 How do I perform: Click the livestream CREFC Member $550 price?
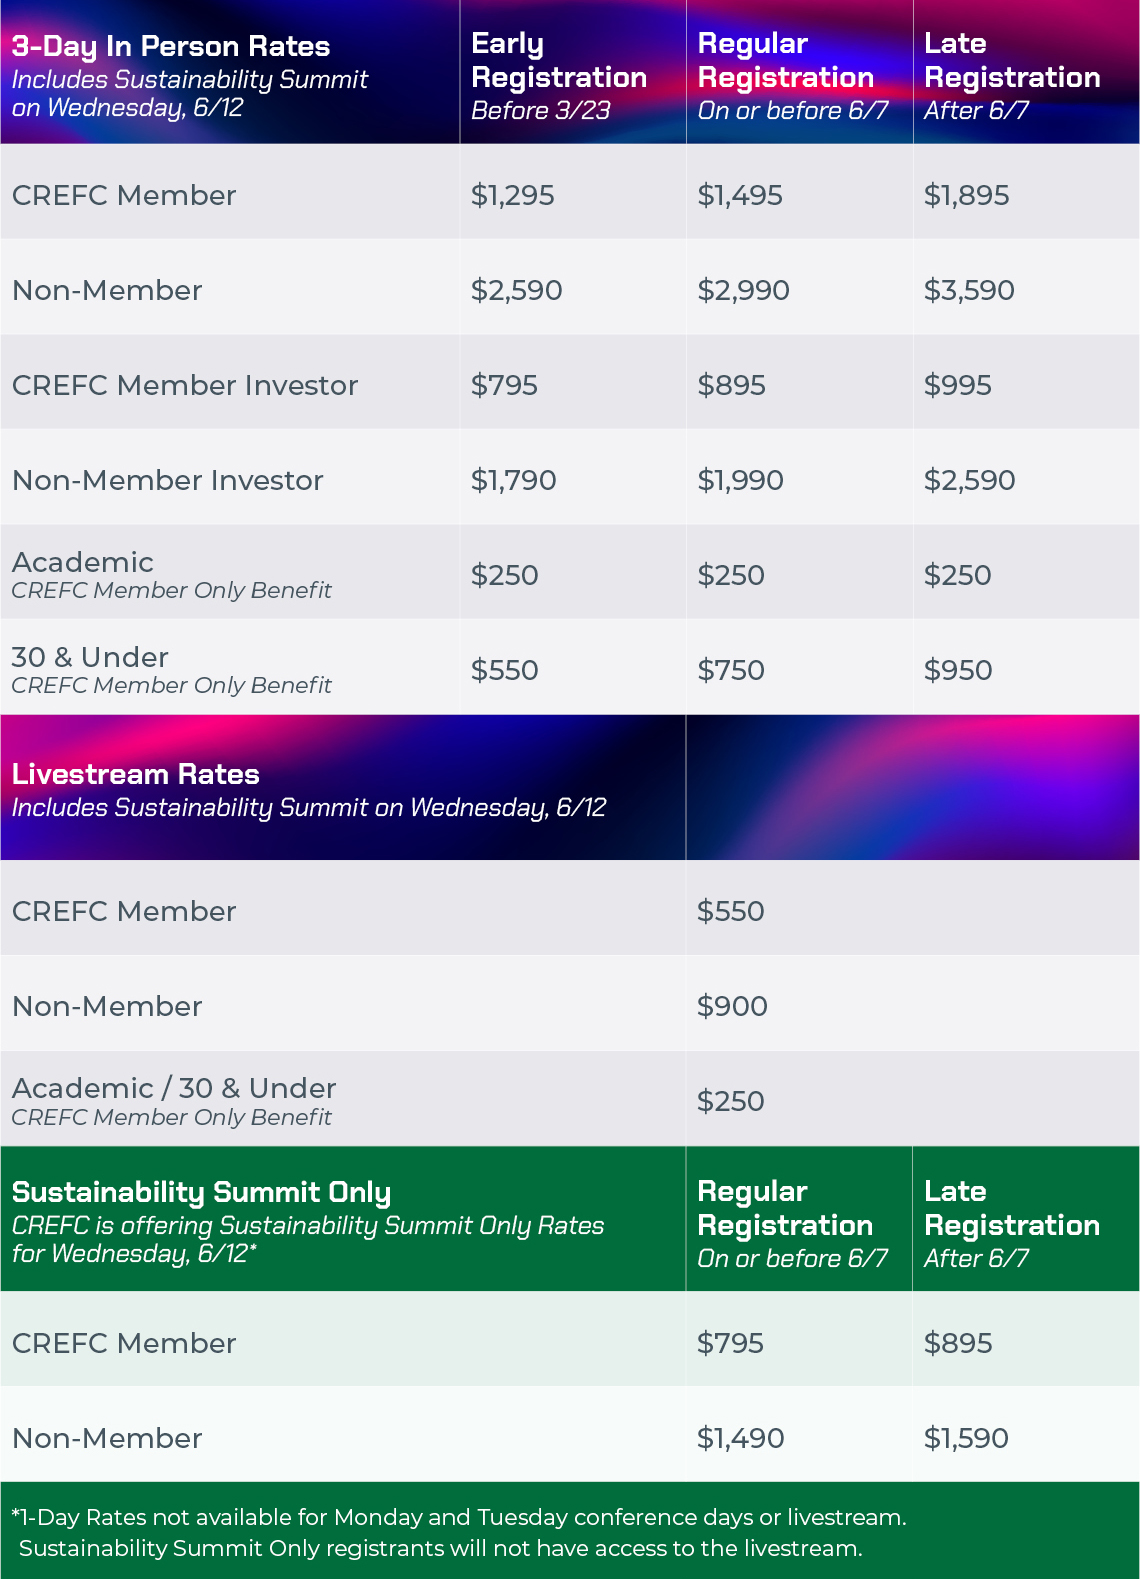[731, 911]
